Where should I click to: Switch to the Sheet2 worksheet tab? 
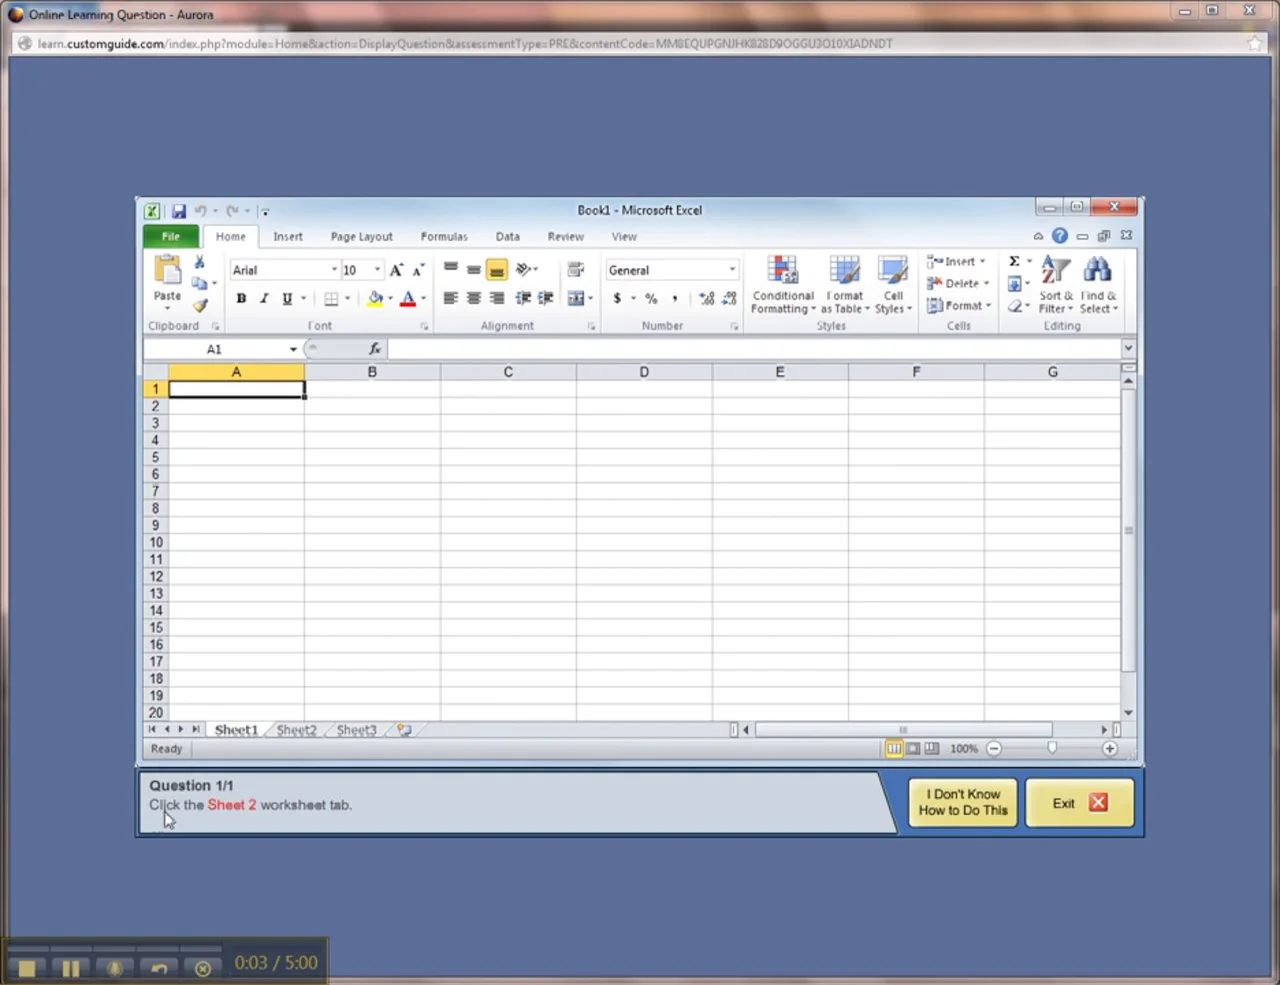tap(296, 730)
